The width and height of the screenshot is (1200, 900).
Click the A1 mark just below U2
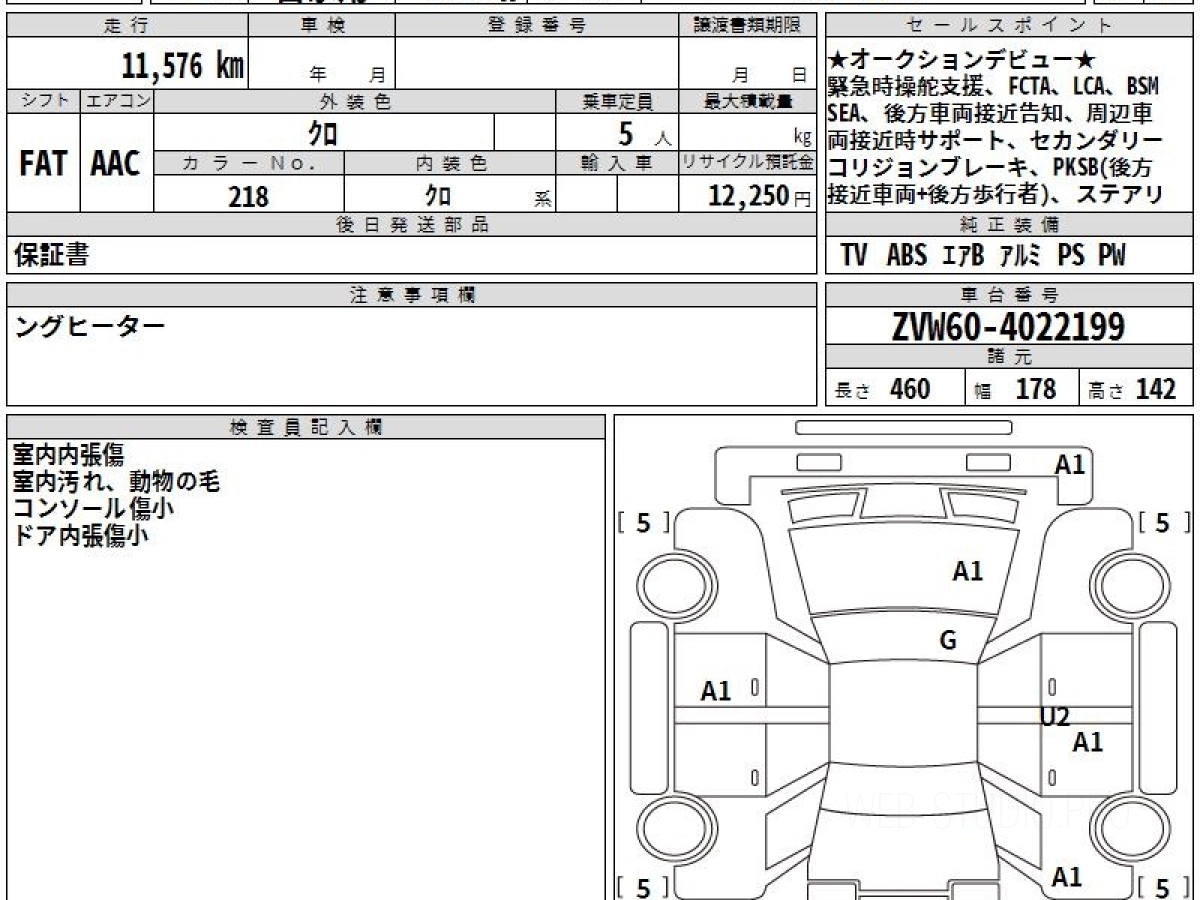pos(1087,742)
